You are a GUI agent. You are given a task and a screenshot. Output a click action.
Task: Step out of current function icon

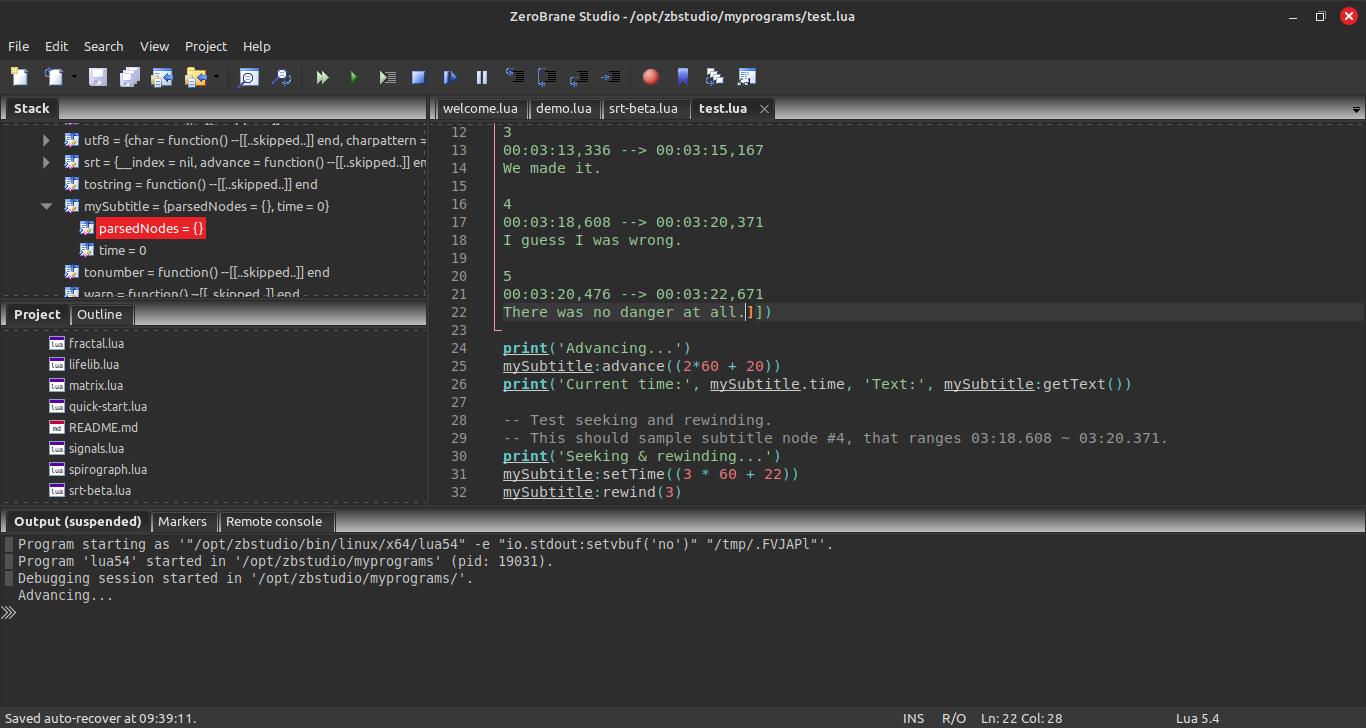tap(578, 76)
